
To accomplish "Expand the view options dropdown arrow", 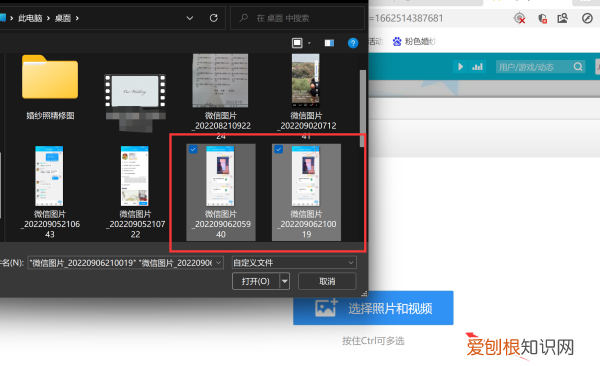I will tap(309, 43).
